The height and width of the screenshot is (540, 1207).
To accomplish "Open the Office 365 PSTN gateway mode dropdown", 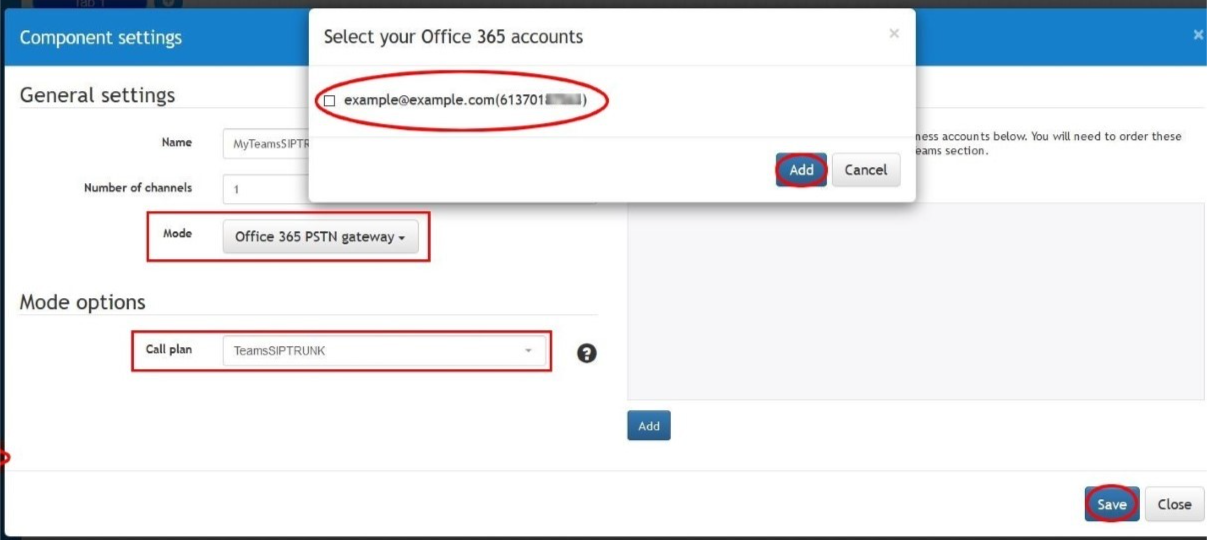I will click(320, 237).
